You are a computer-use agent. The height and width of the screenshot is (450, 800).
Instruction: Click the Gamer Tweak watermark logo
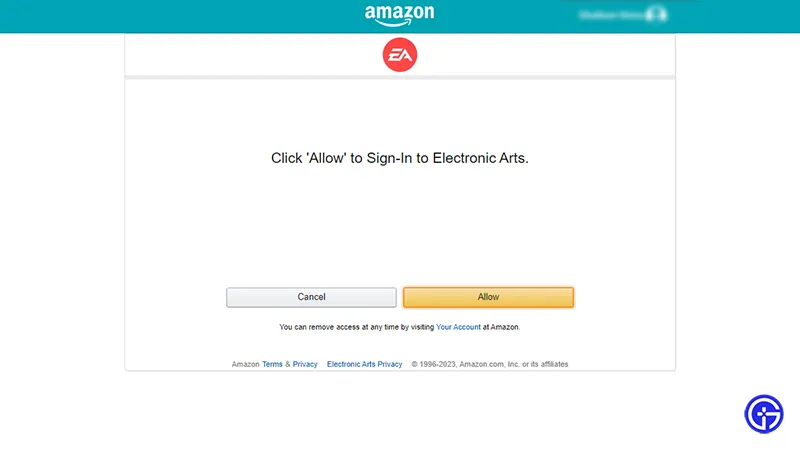click(x=764, y=414)
